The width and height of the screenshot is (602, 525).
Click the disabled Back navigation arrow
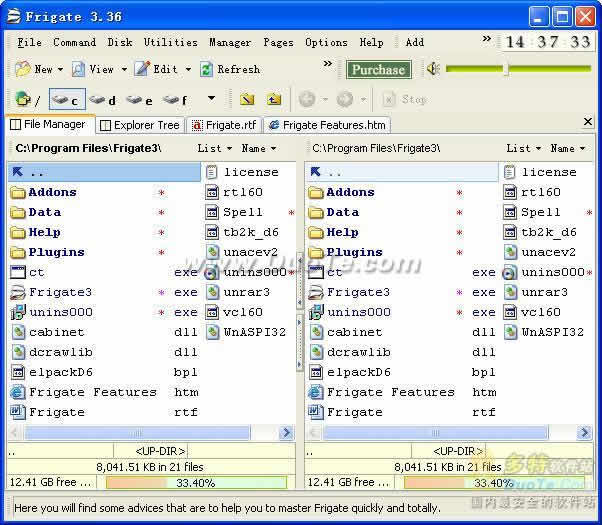click(307, 99)
